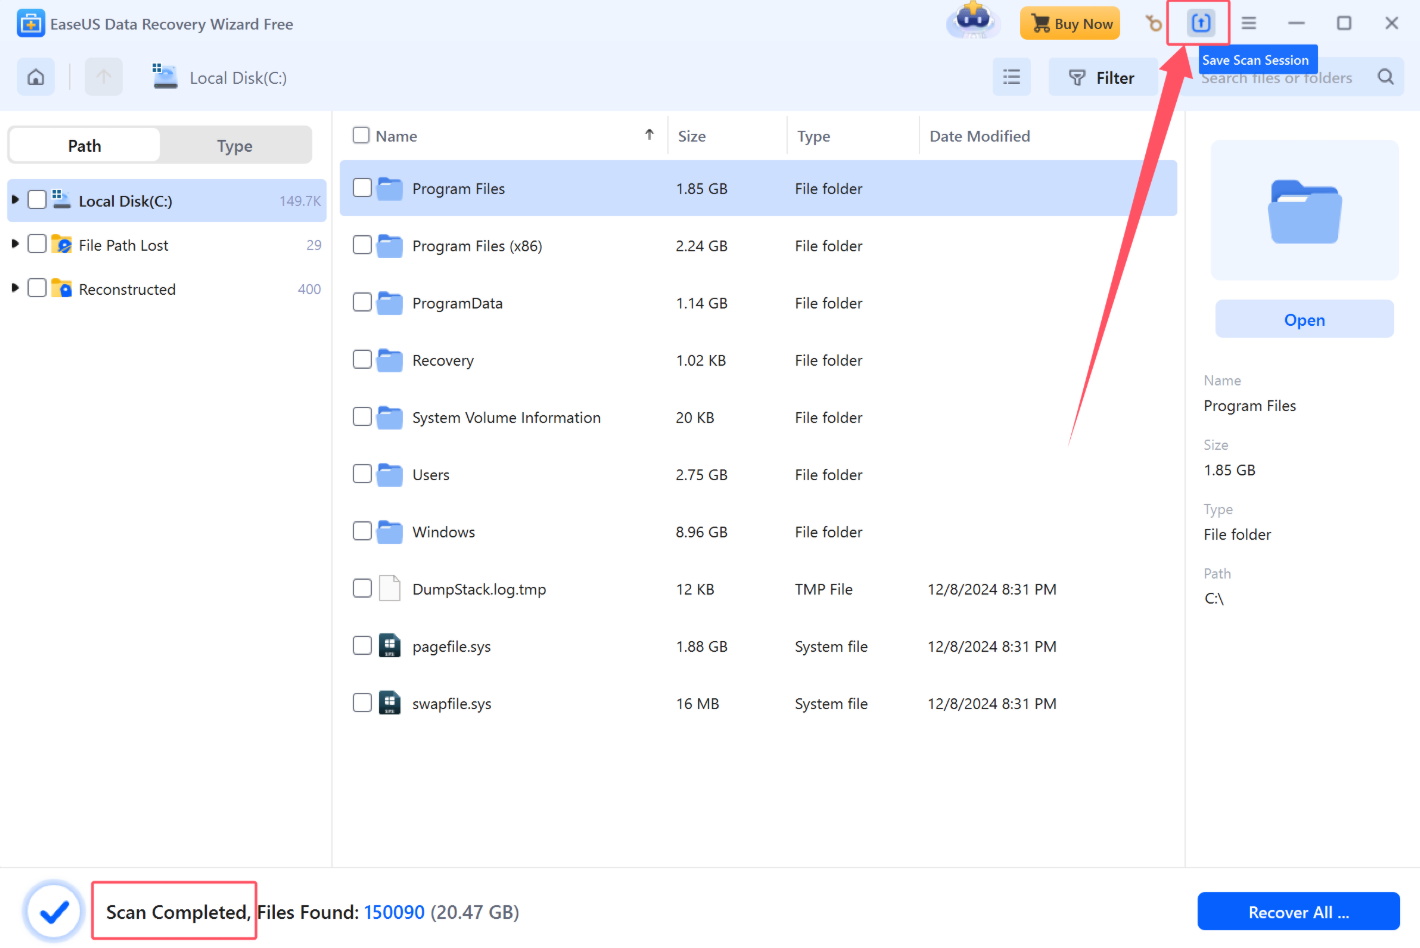1420x948 pixels.
Task: Switch to the Type tab
Action: 234,145
